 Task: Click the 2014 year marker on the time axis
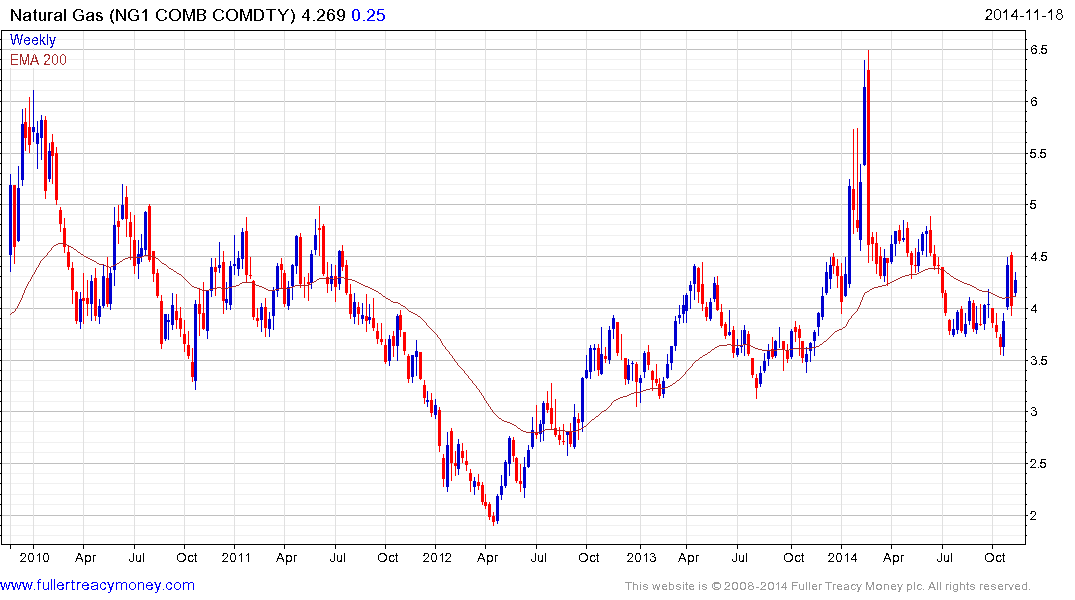coord(842,557)
